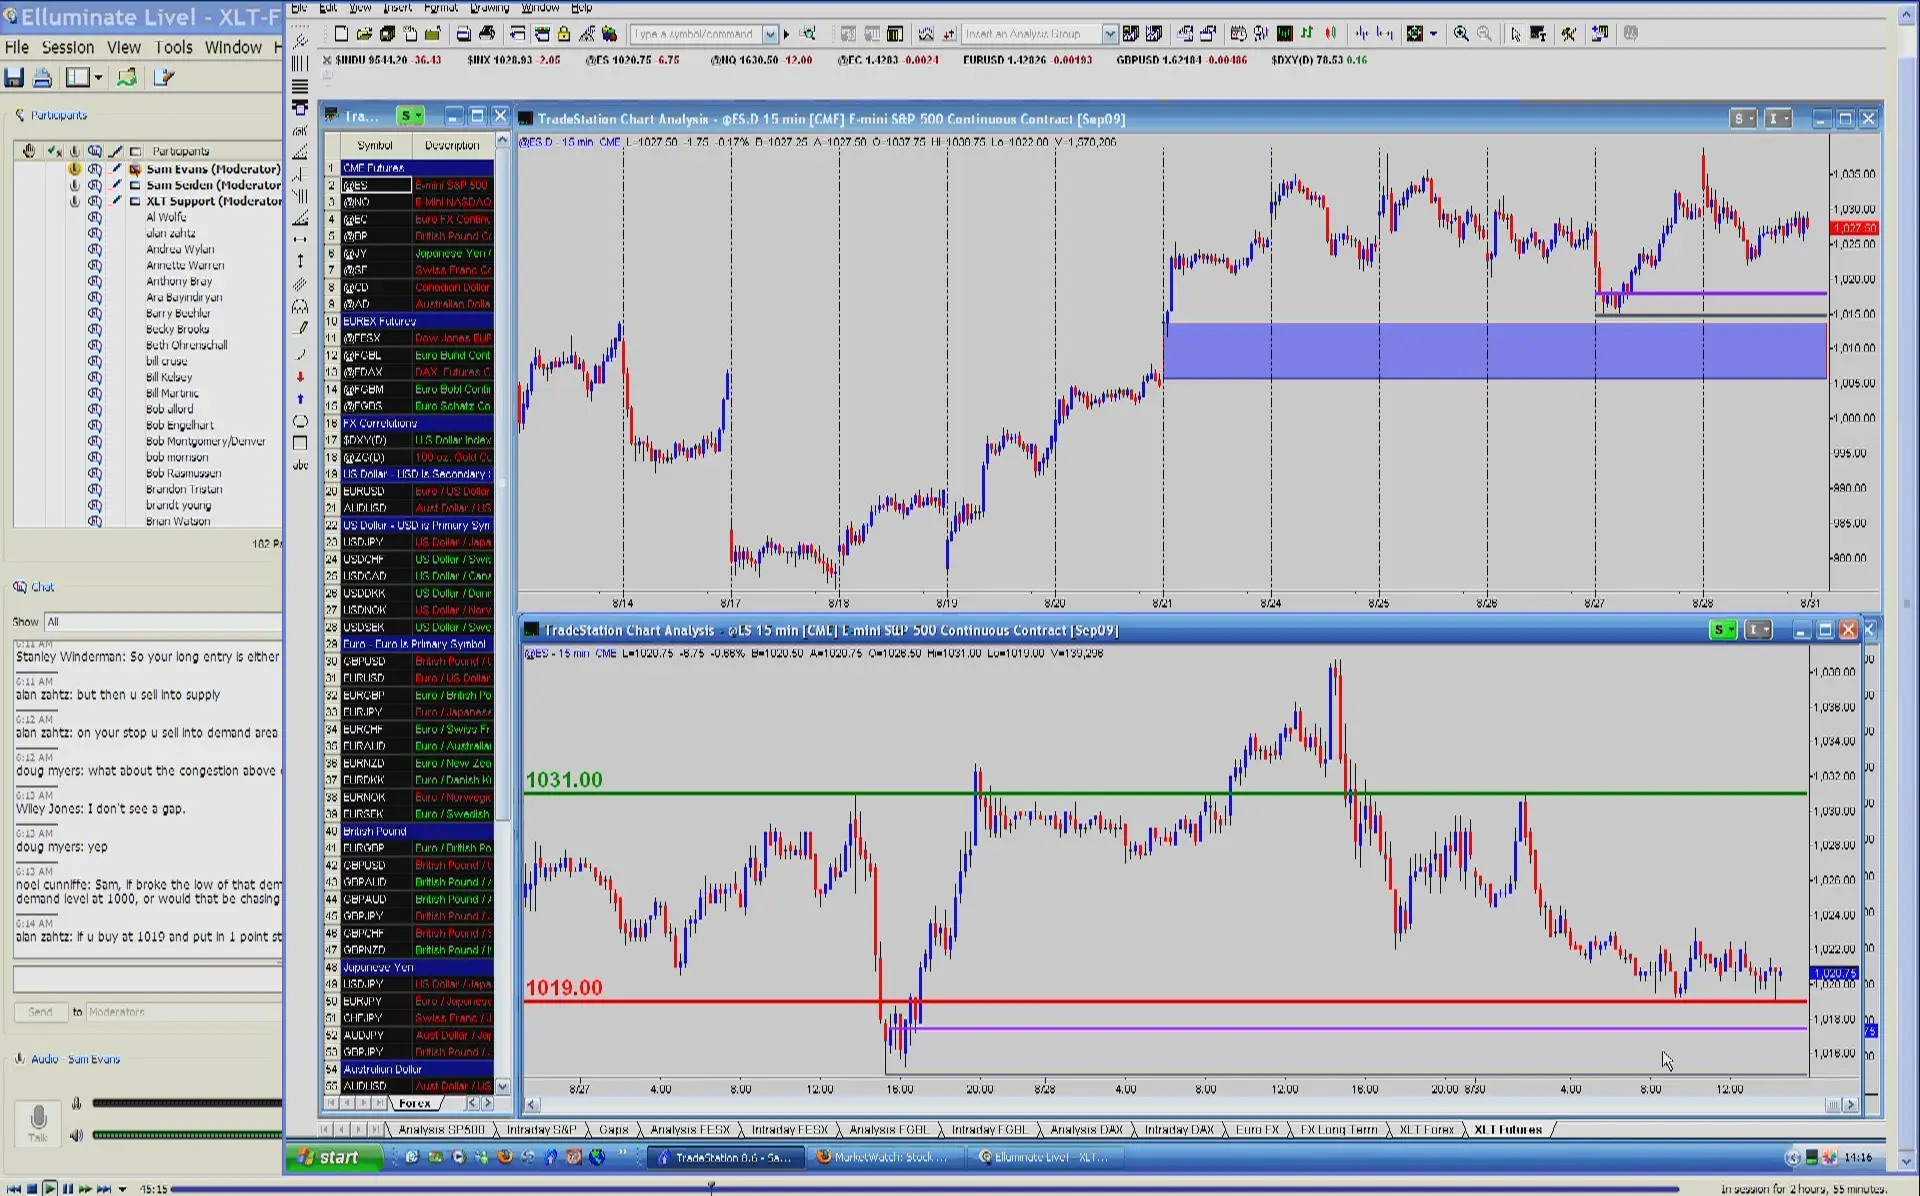The image size is (1920, 1196).
Task: Select the red candlestick chart icon
Action: 1331,34
